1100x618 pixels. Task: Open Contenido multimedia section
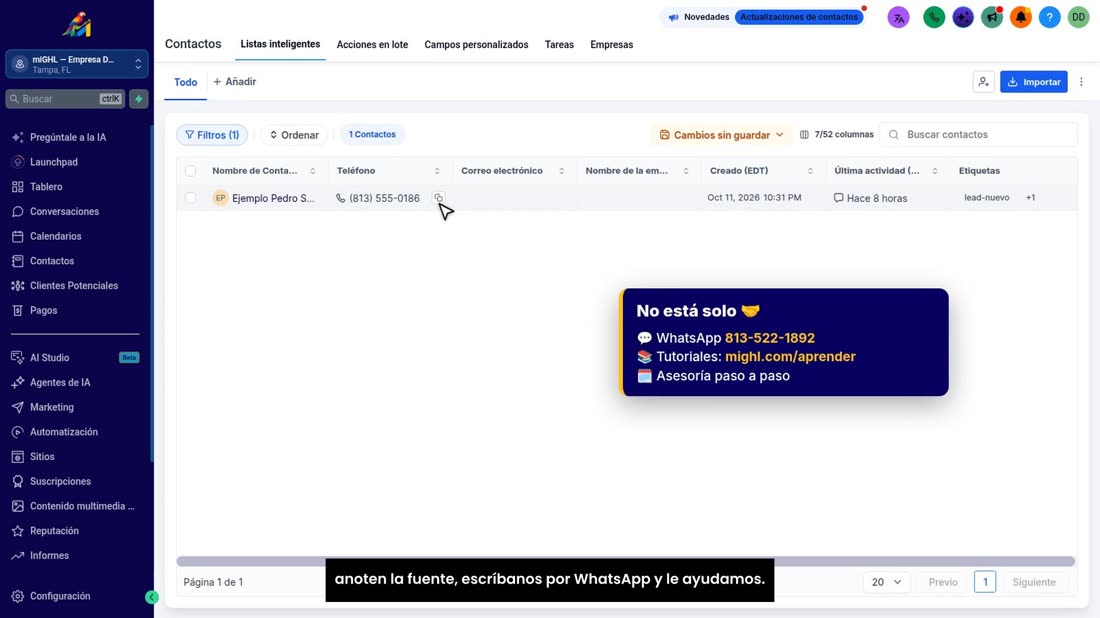click(81, 506)
